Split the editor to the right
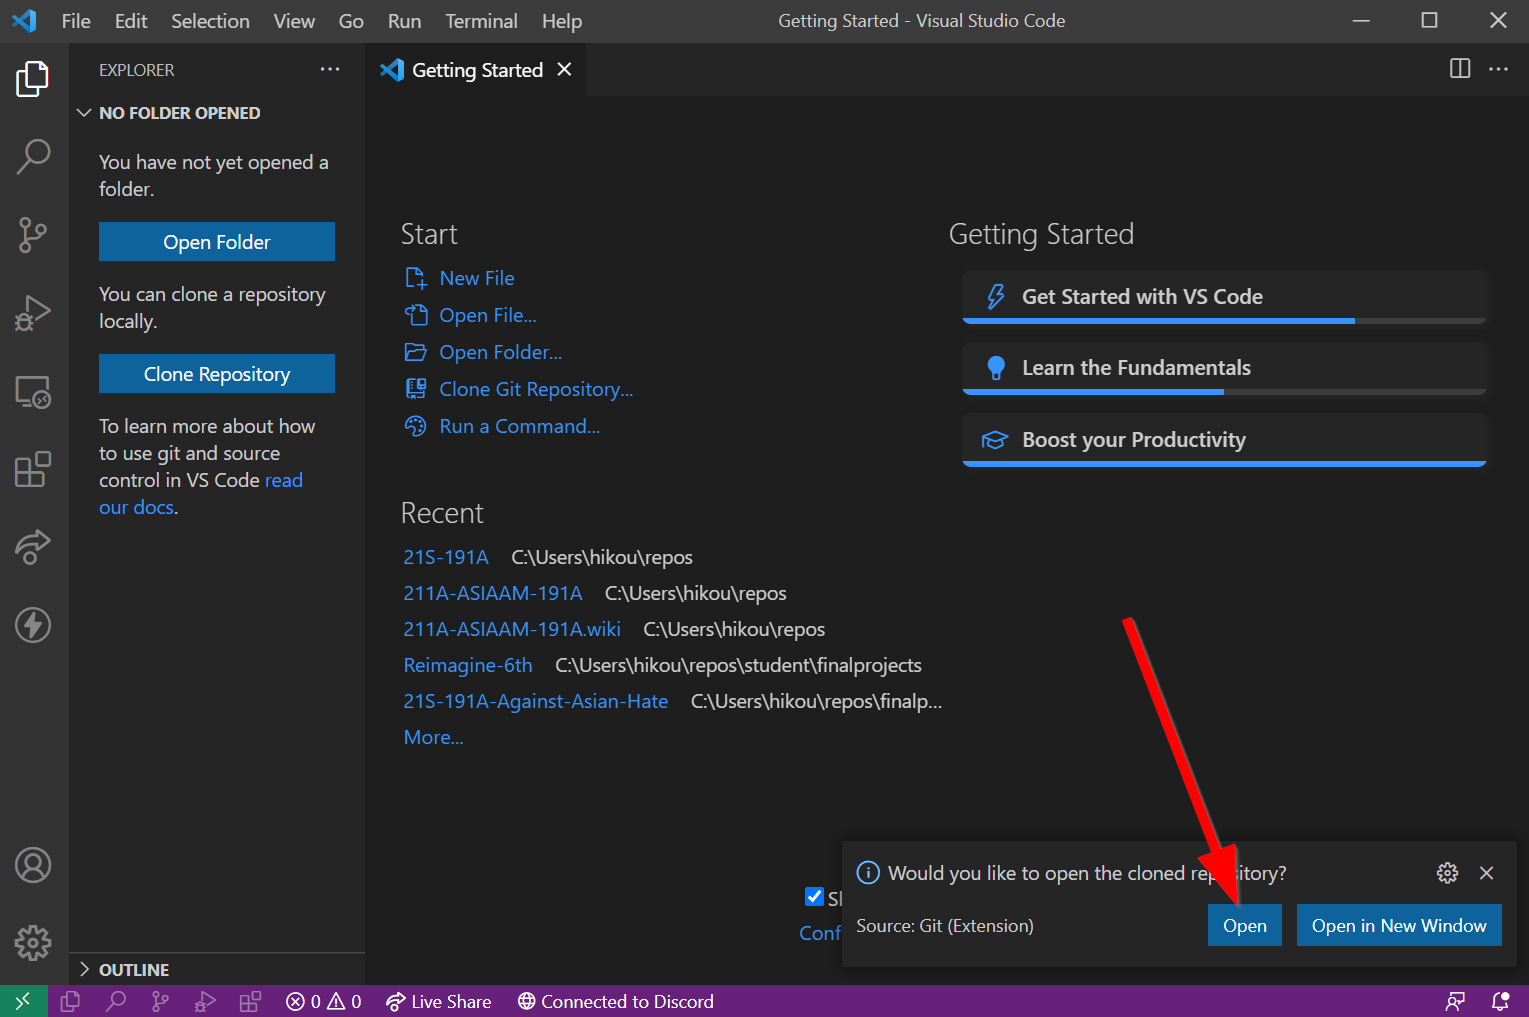This screenshot has height=1017, width=1529. 1460,69
